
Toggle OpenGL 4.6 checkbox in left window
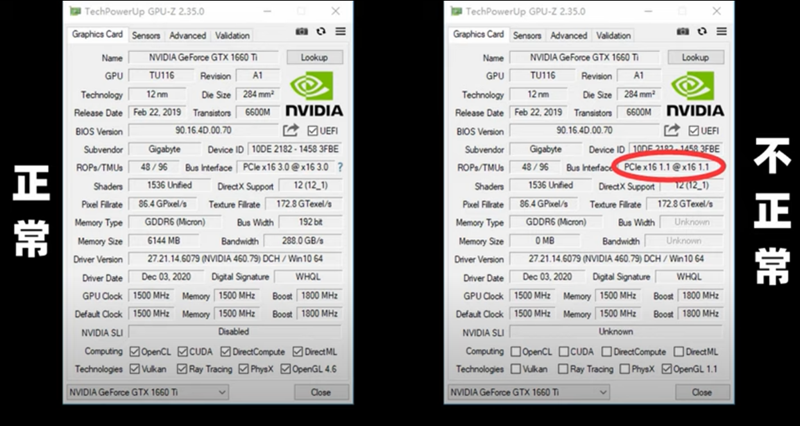tap(286, 368)
